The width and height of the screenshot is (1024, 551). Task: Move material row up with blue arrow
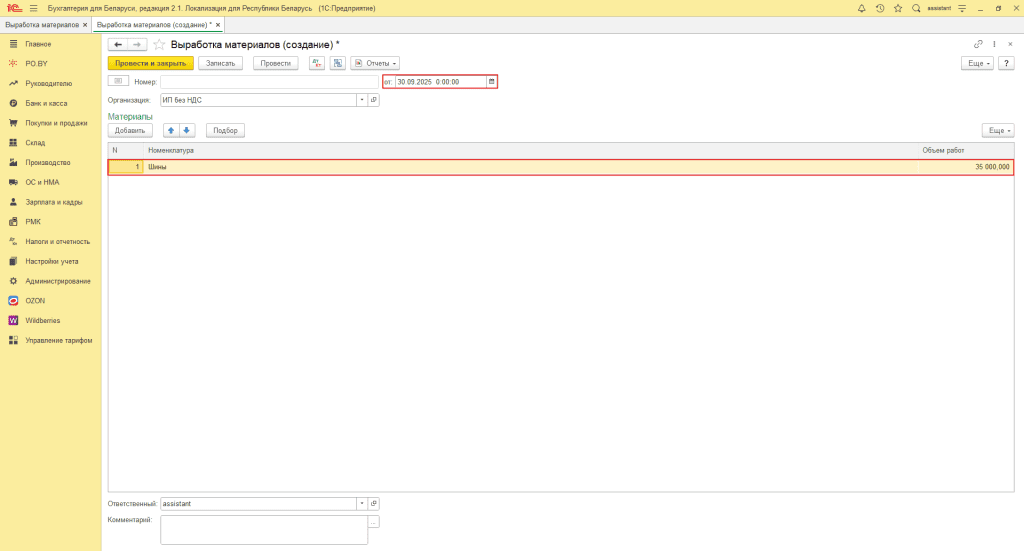171,131
